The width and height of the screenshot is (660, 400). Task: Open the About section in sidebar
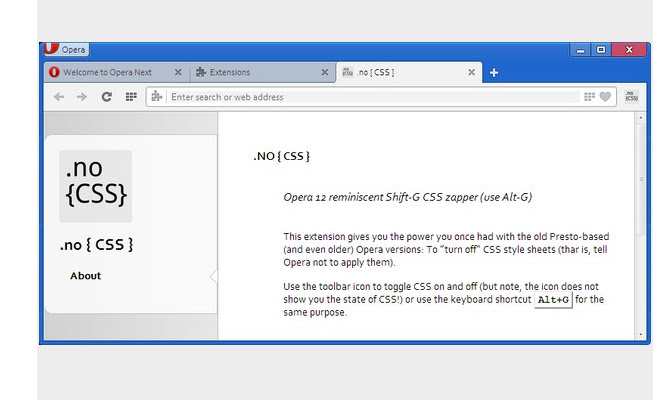tap(85, 276)
